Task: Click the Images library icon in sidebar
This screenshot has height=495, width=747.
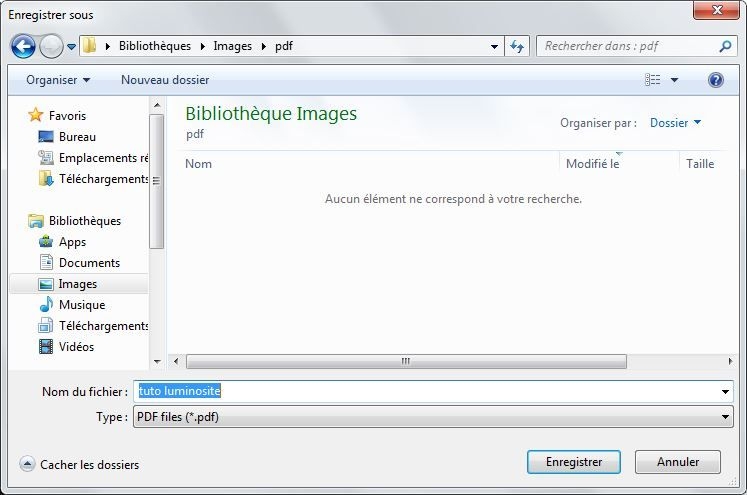Action: (x=46, y=284)
